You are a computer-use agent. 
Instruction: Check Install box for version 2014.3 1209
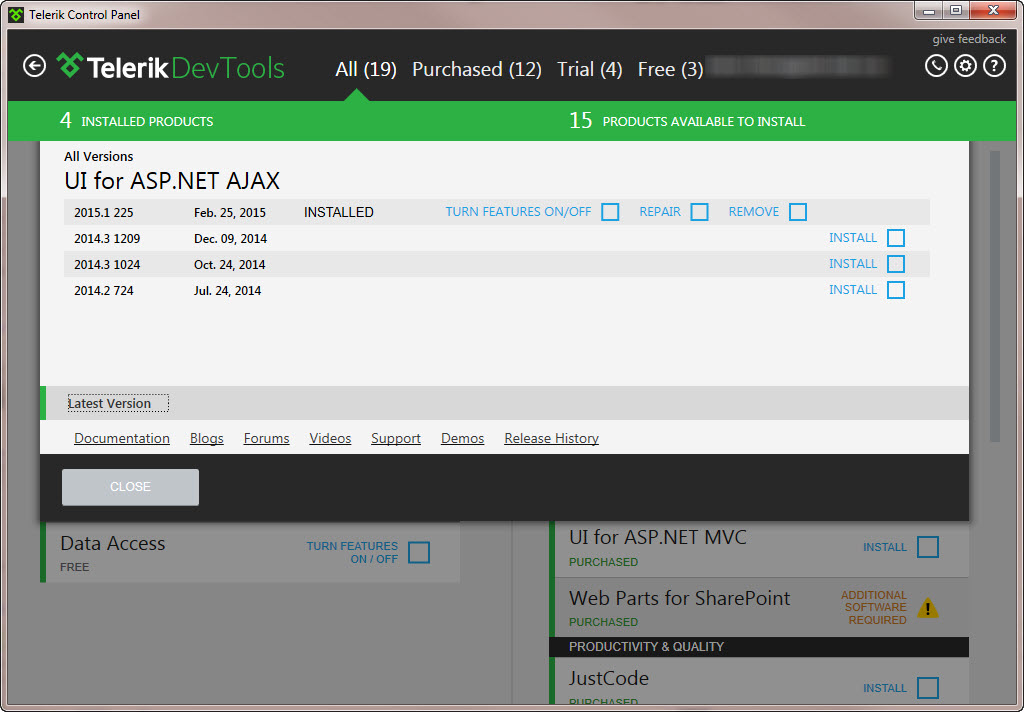pos(895,238)
